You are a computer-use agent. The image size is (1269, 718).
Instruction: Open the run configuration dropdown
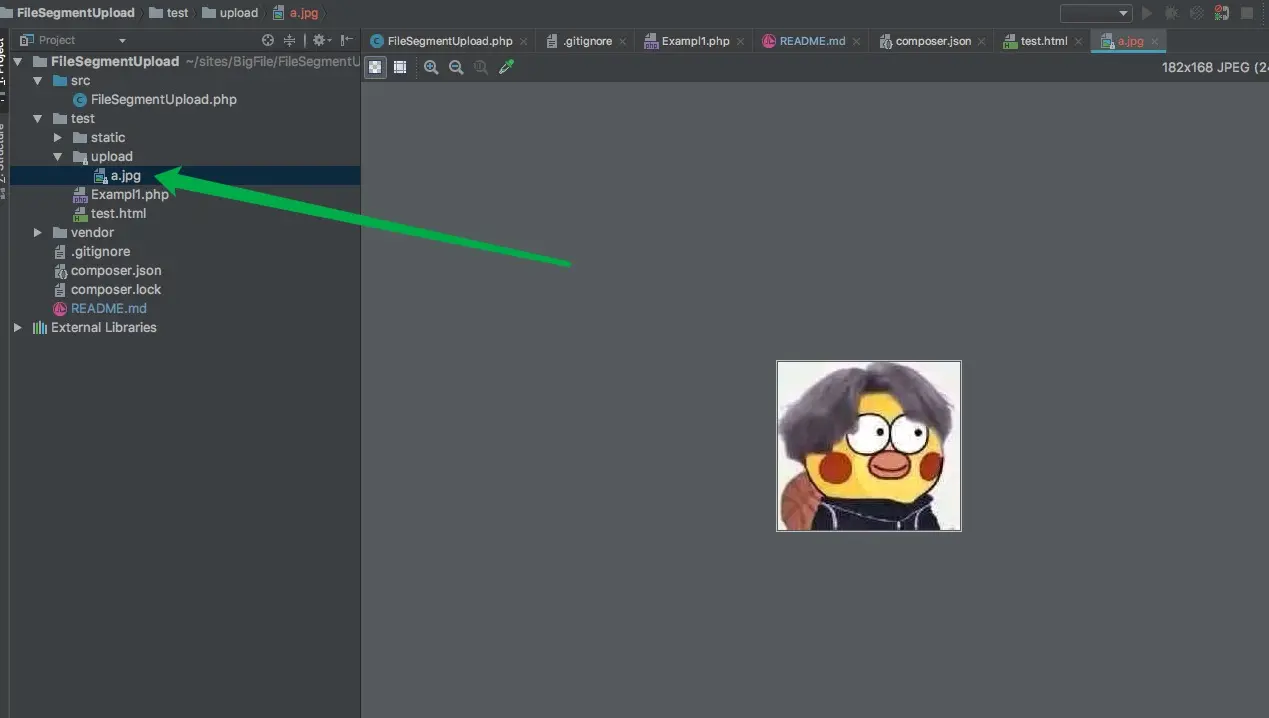1096,13
